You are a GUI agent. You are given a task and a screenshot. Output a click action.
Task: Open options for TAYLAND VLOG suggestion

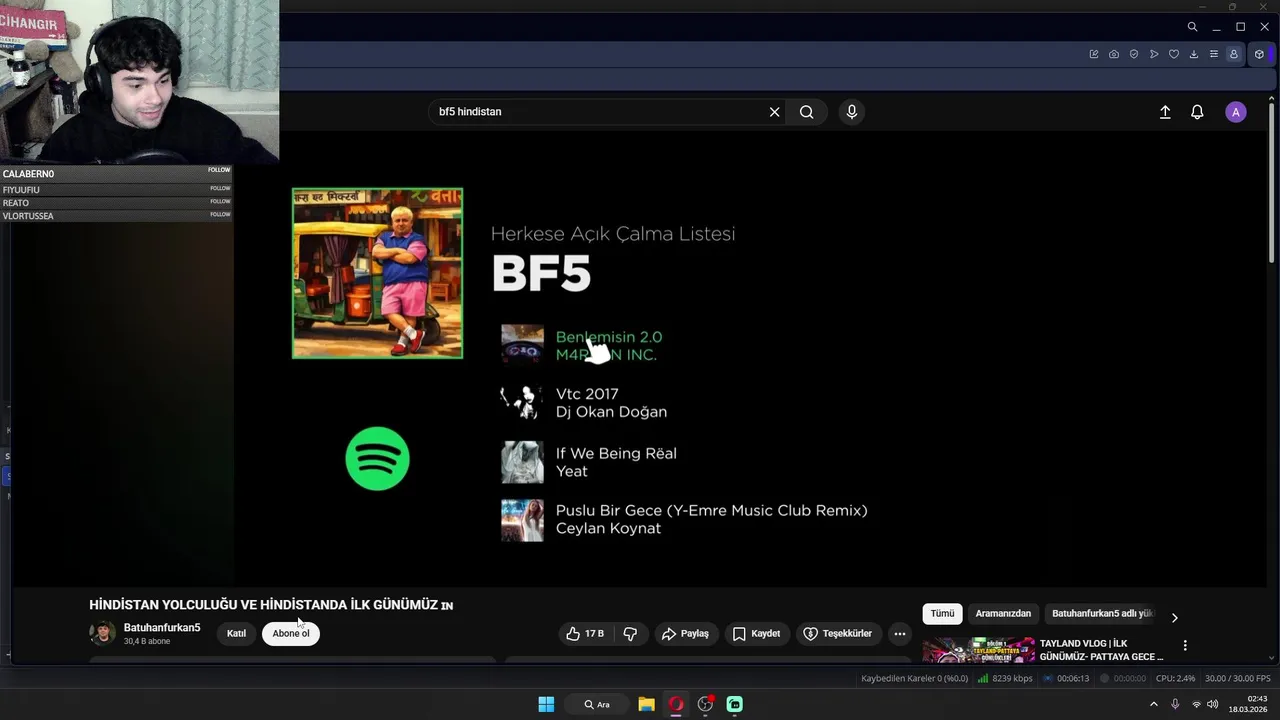pyautogui.click(x=1185, y=646)
